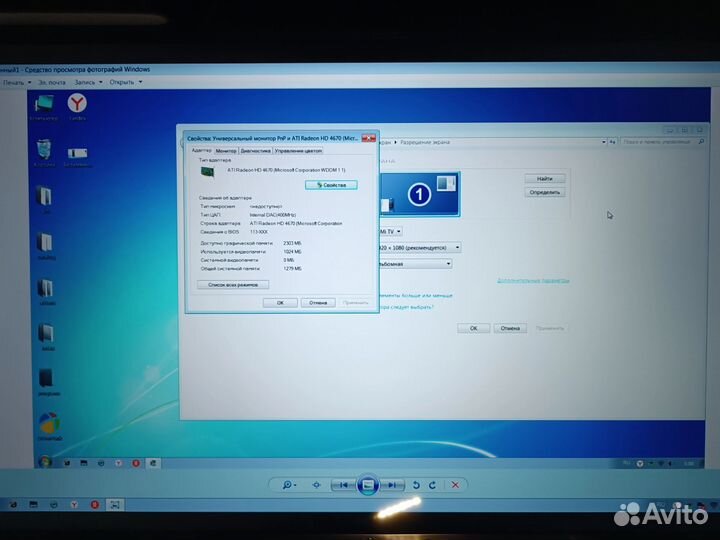Viewport: 720px width, 540px height.
Task: Rotate the photo counterclockwise
Action: [416, 485]
